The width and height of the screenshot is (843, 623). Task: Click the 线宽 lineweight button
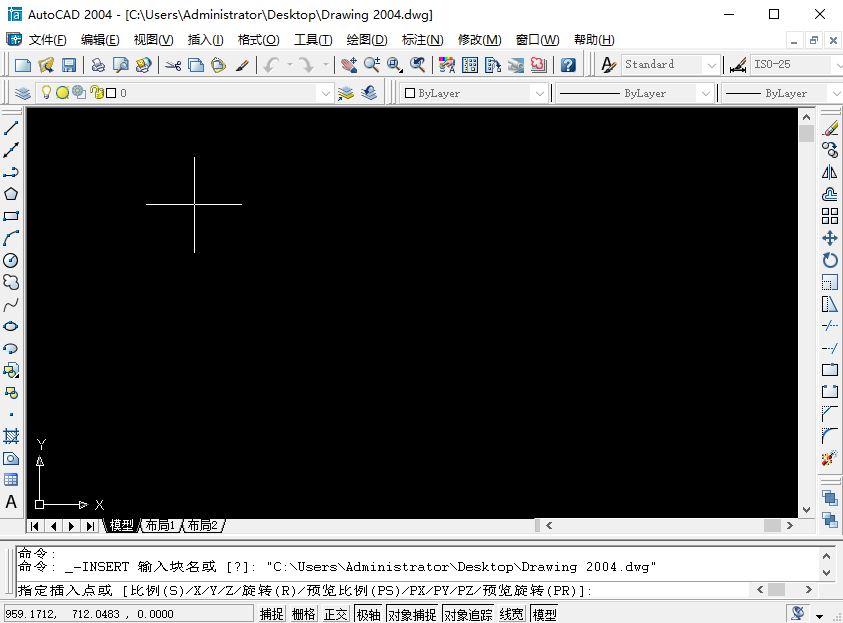coord(512,614)
